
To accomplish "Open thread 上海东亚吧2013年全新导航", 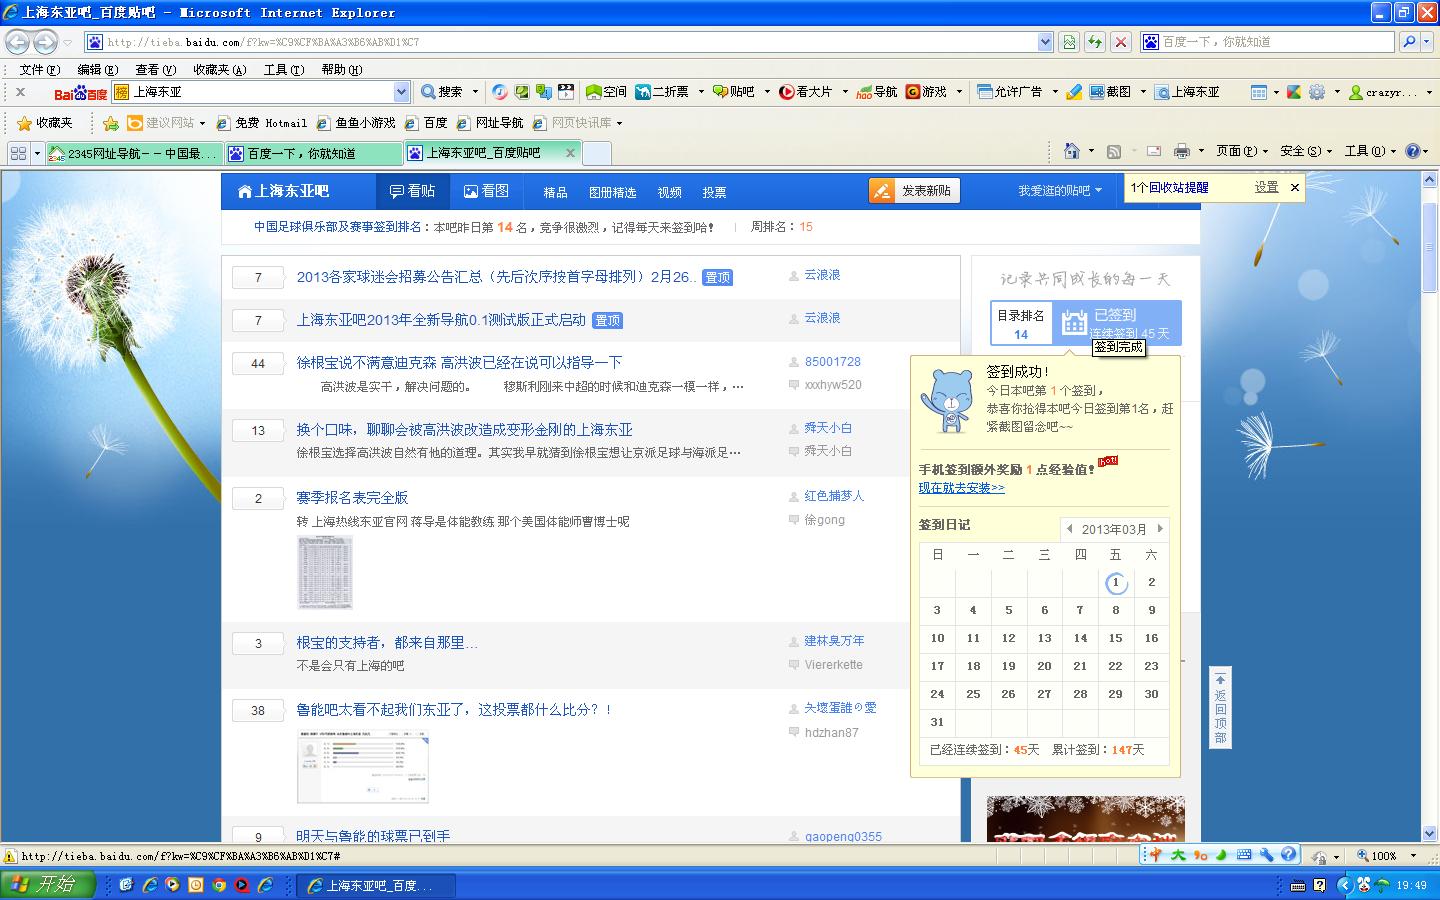I will coord(441,320).
